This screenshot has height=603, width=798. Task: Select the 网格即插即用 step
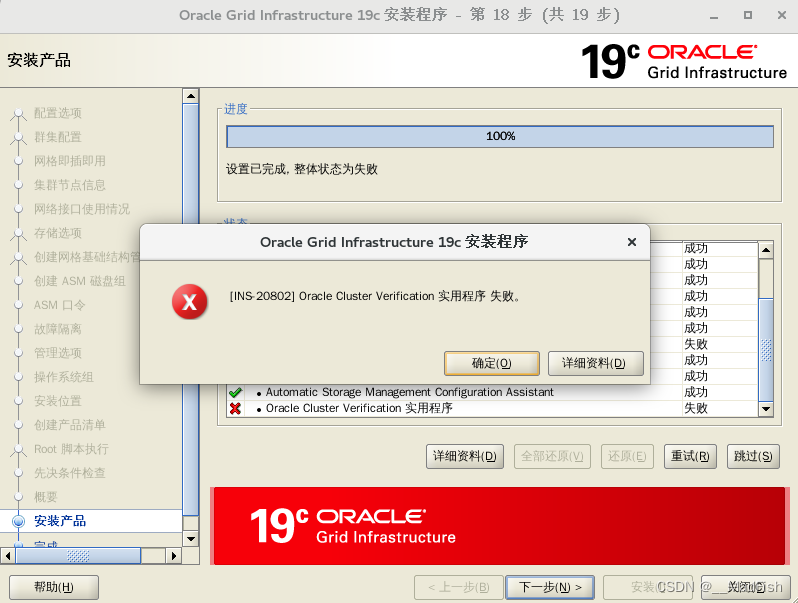pyautogui.click(x=70, y=161)
